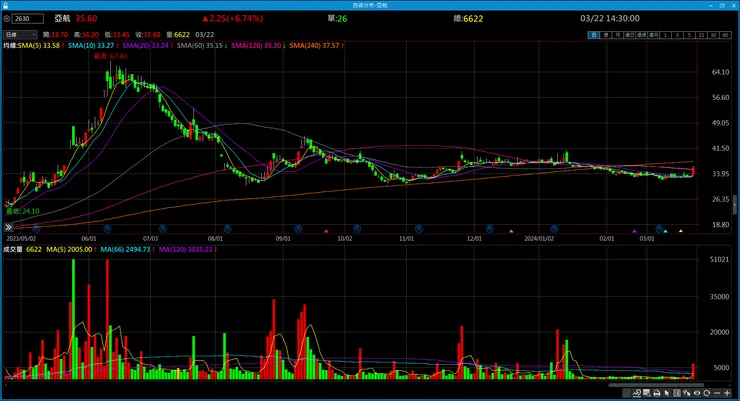The height and width of the screenshot is (401, 740).
Task: Switch to the monthly 月 period tab
Action: [618, 35]
